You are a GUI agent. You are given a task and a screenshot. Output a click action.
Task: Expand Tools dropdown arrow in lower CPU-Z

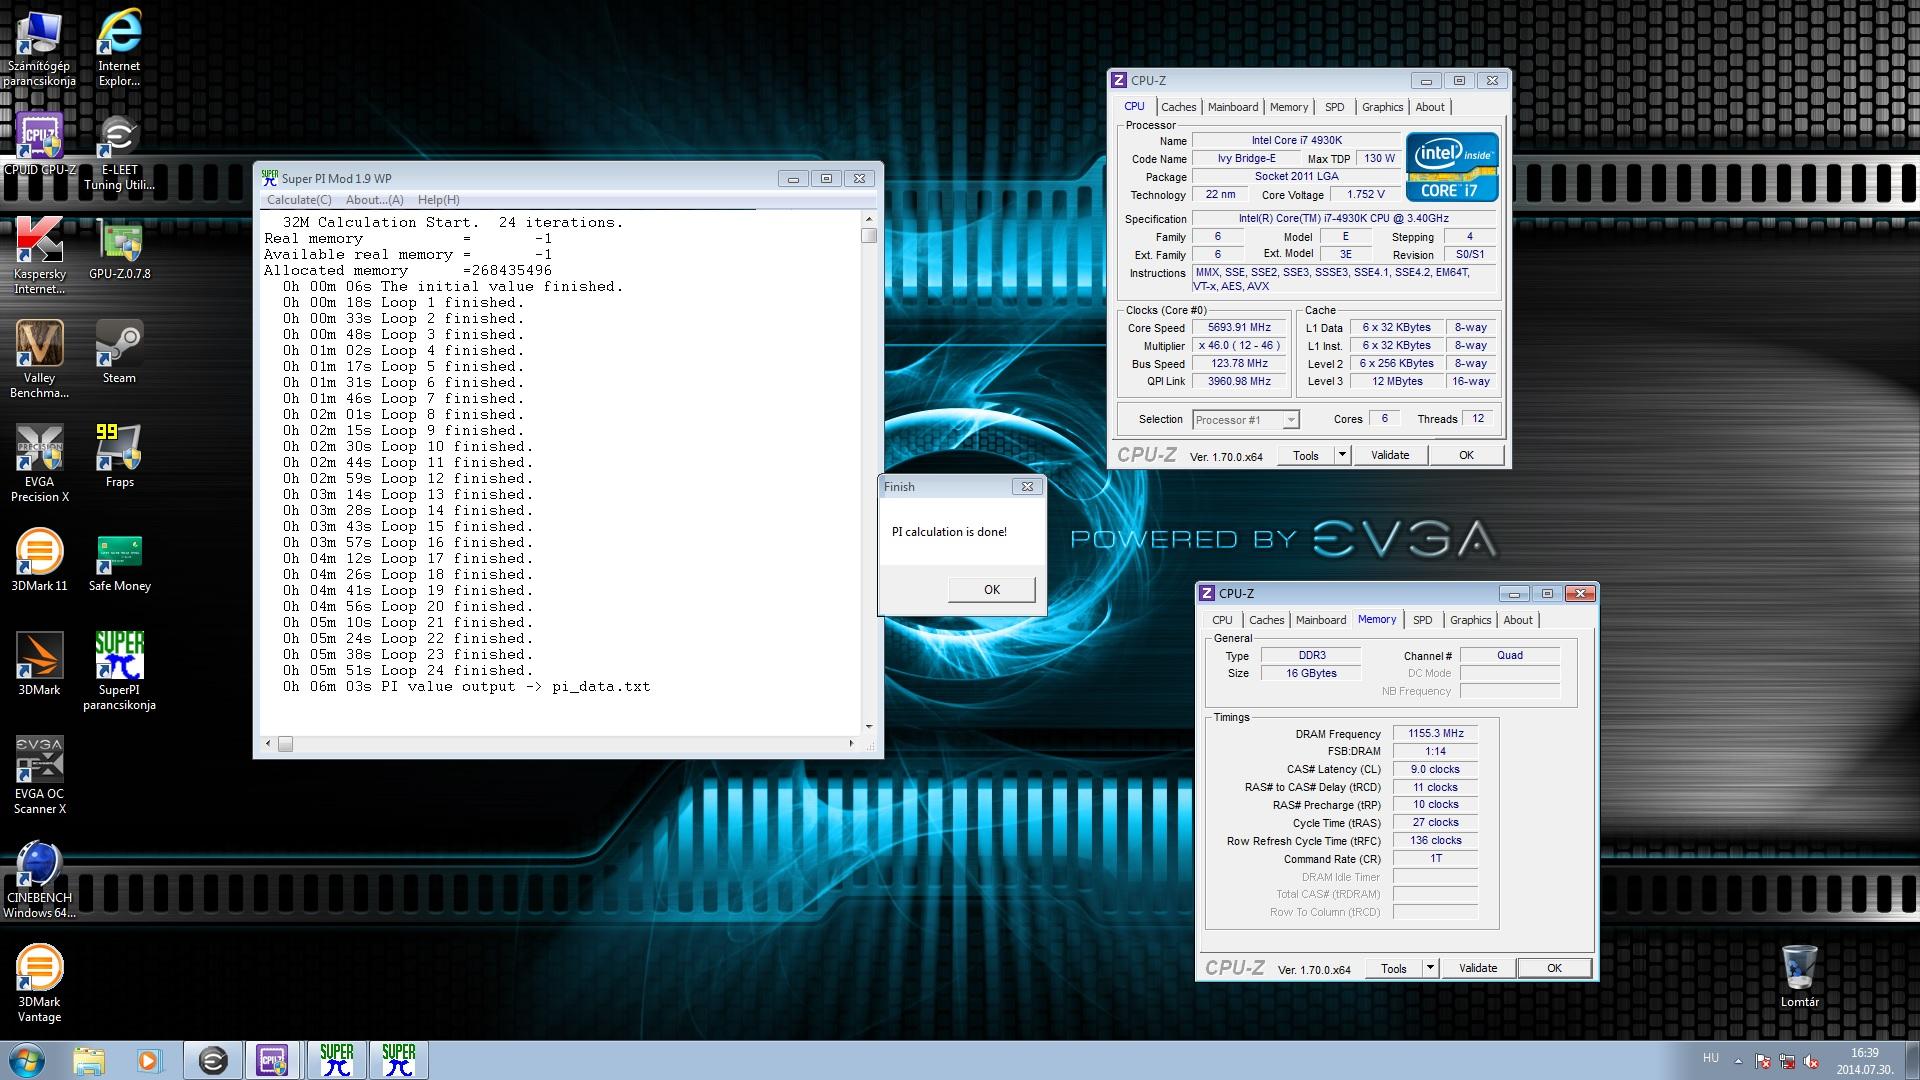(x=1430, y=968)
